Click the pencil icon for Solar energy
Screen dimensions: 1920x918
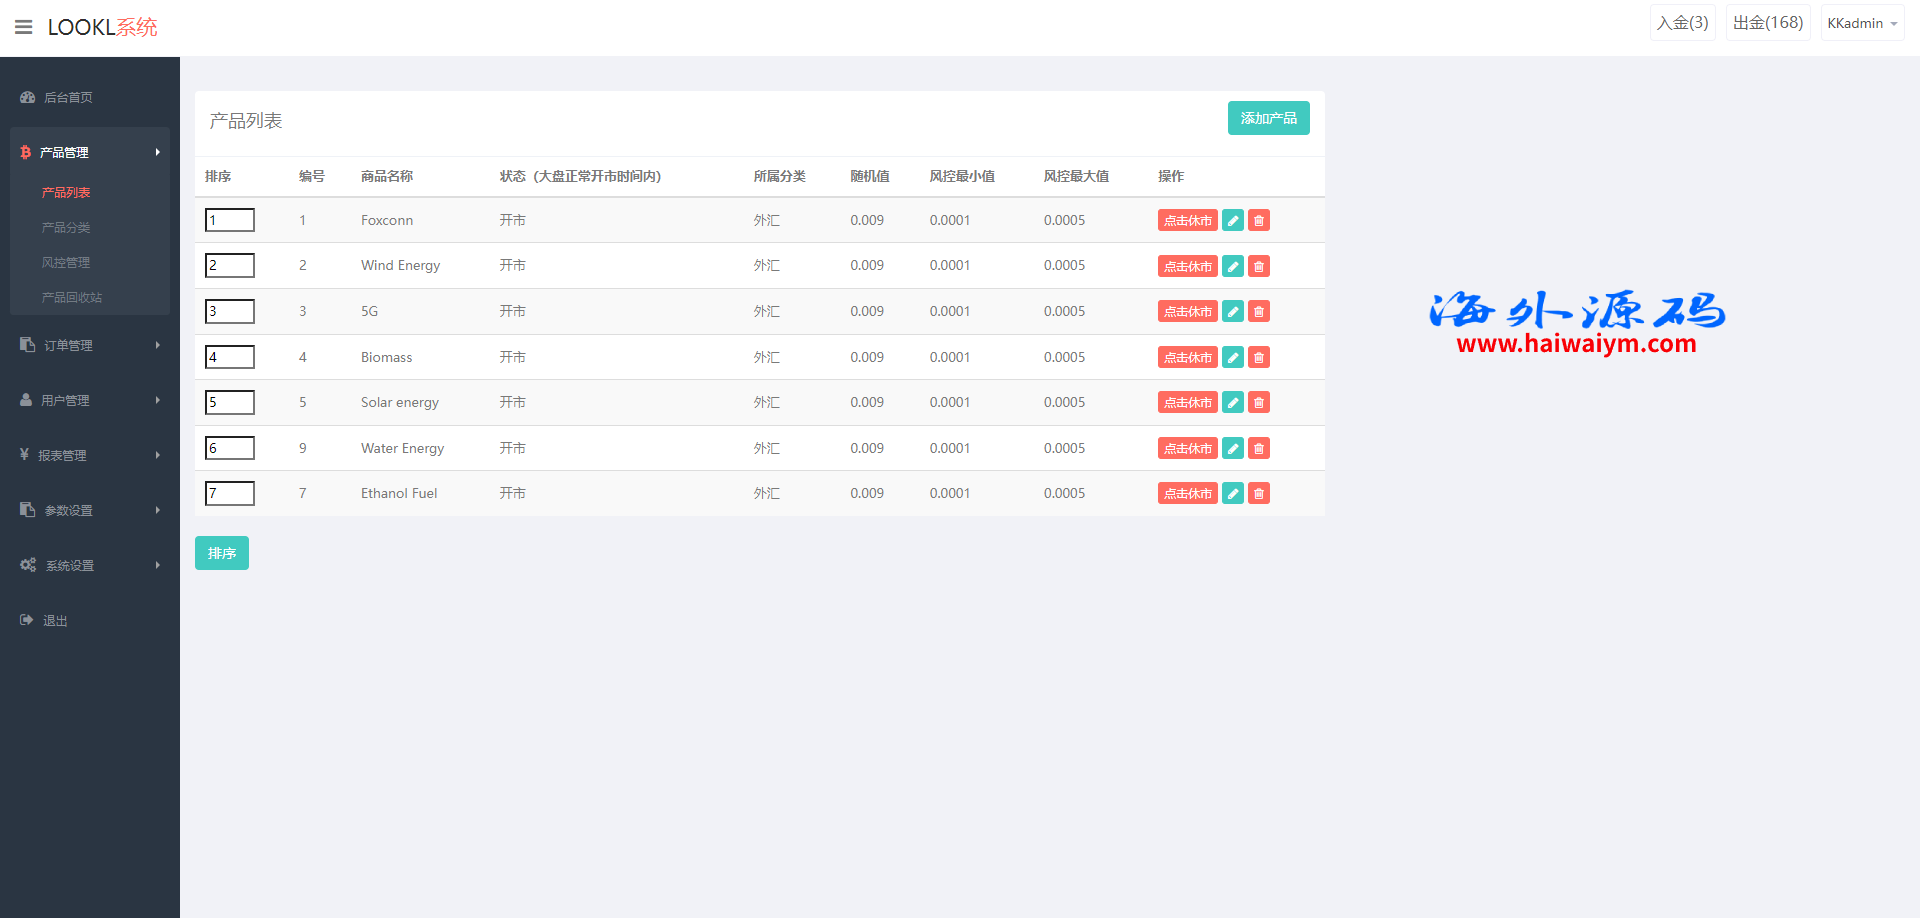coord(1233,403)
